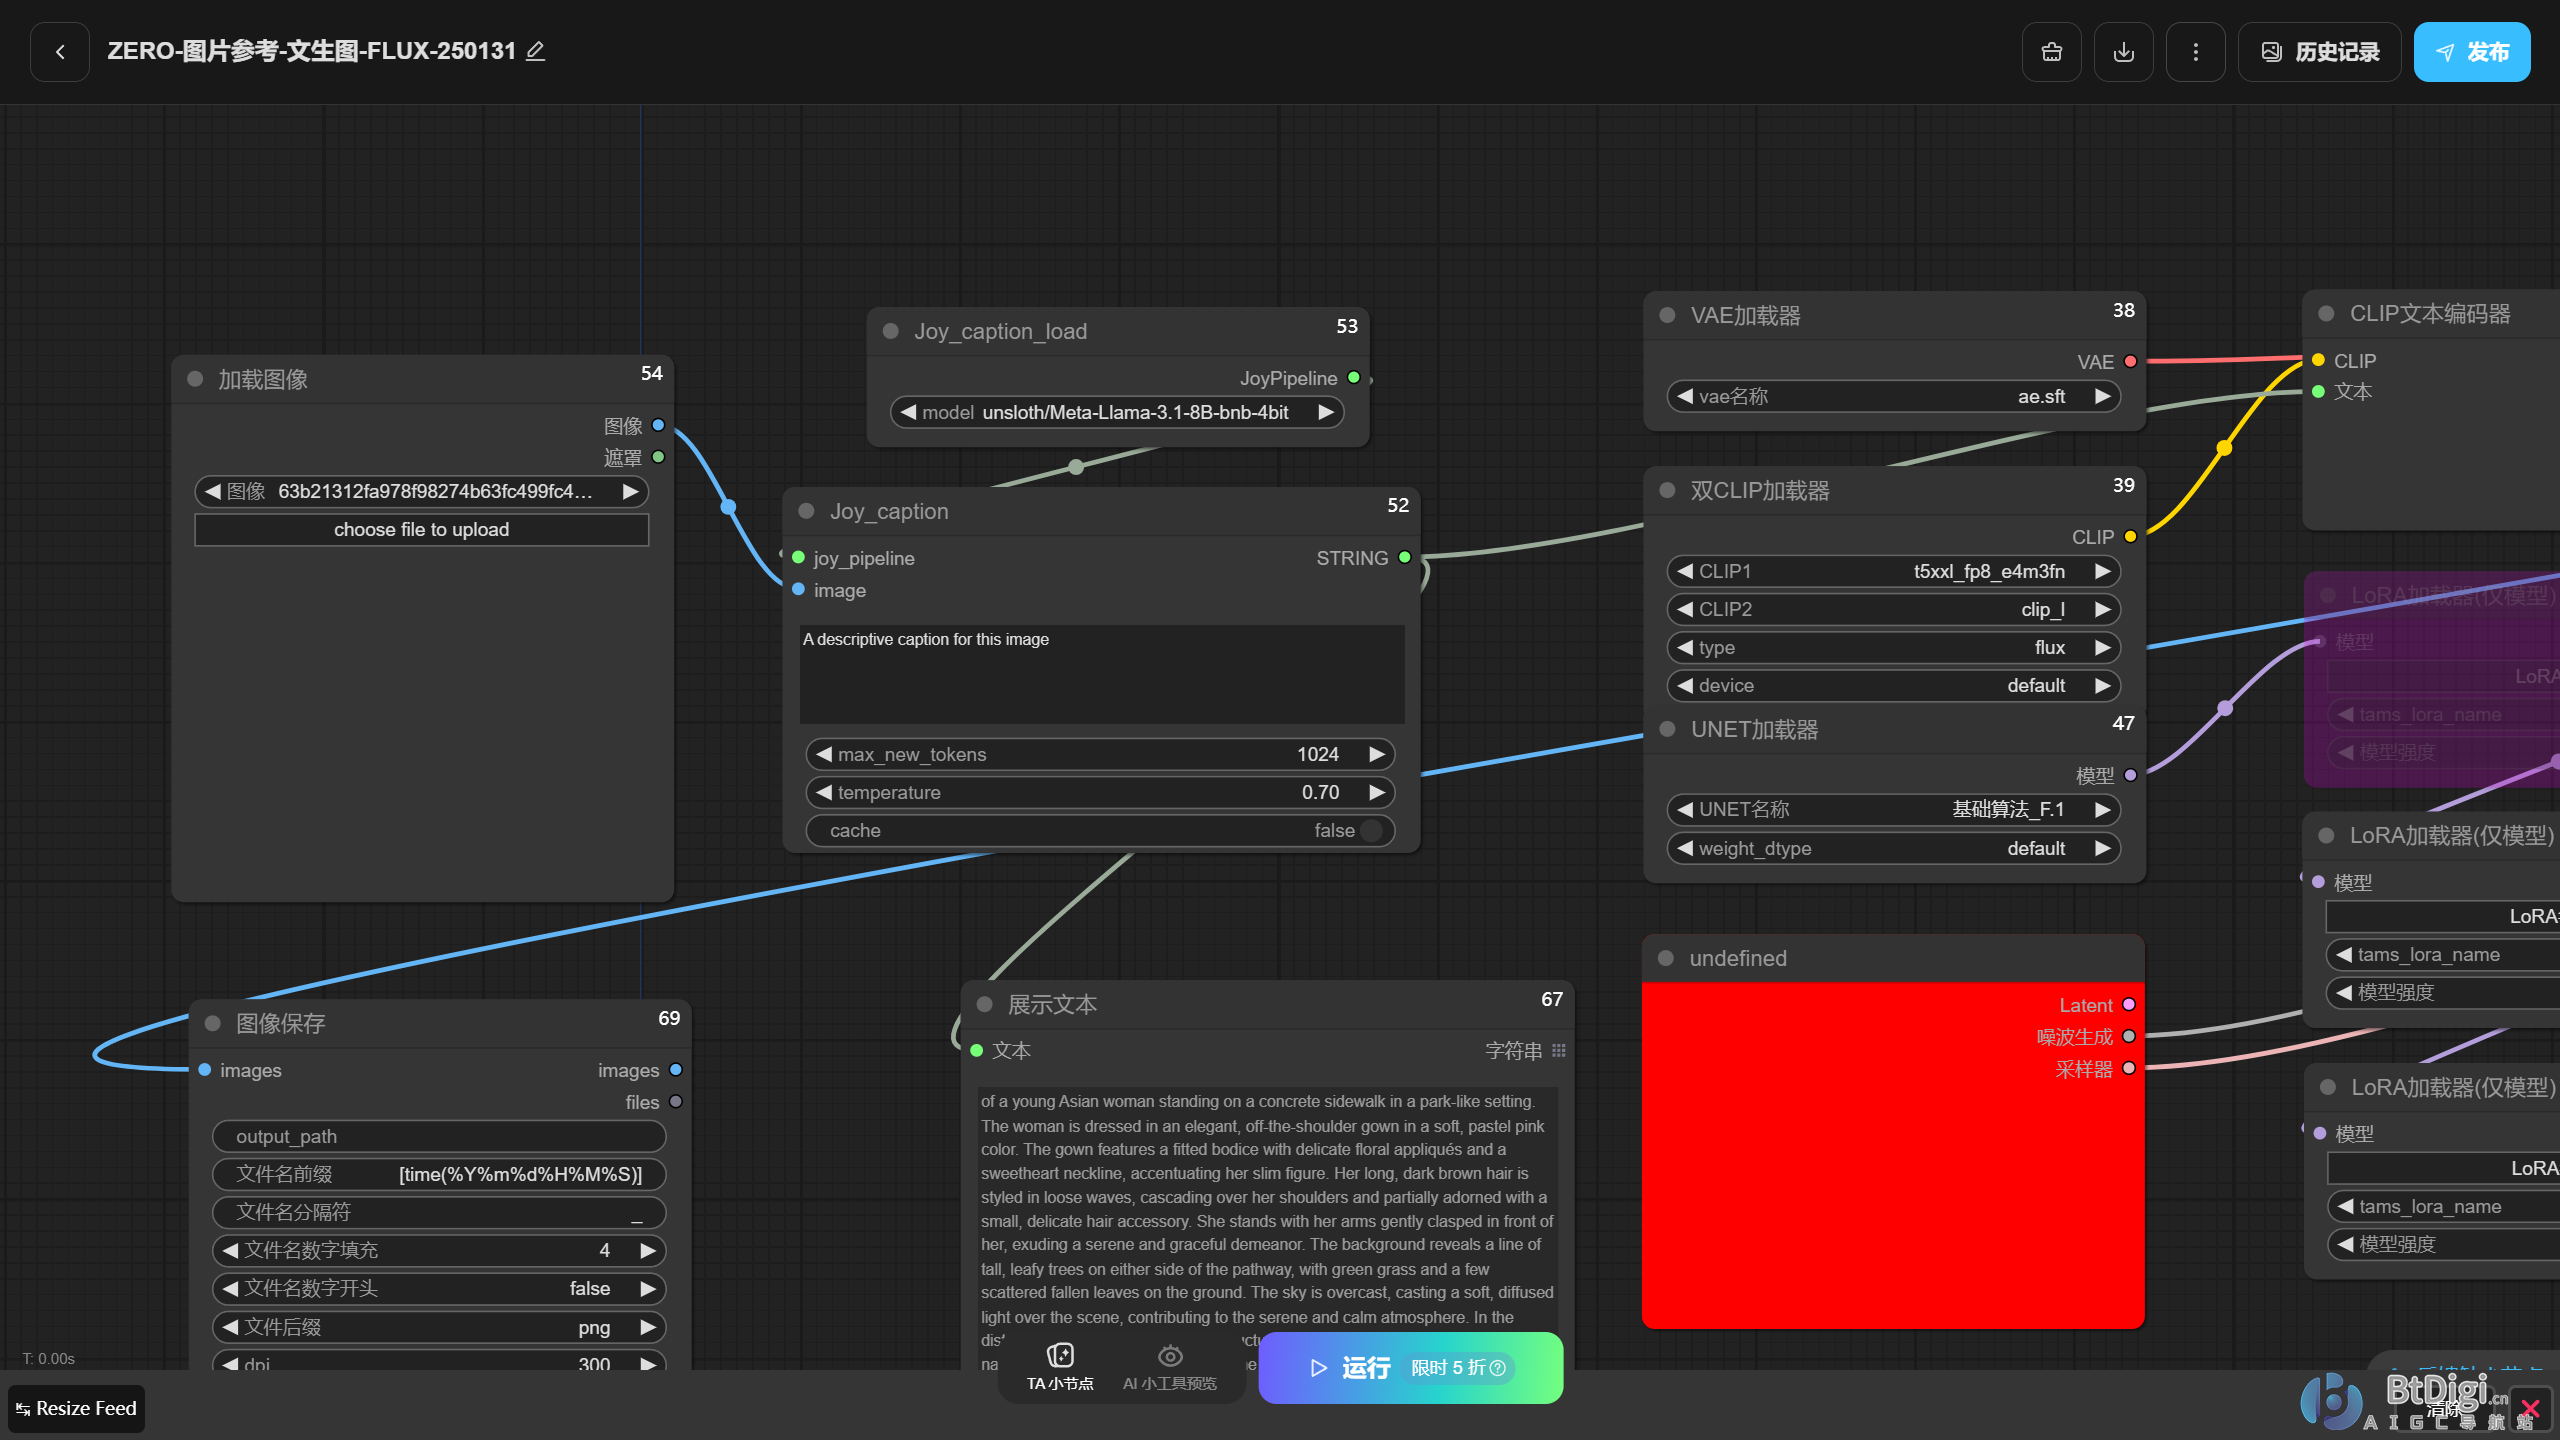Collapse Joy_caption_load node via its dot
The height and width of the screenshot is (1440, 2560).
coord(891,331)
